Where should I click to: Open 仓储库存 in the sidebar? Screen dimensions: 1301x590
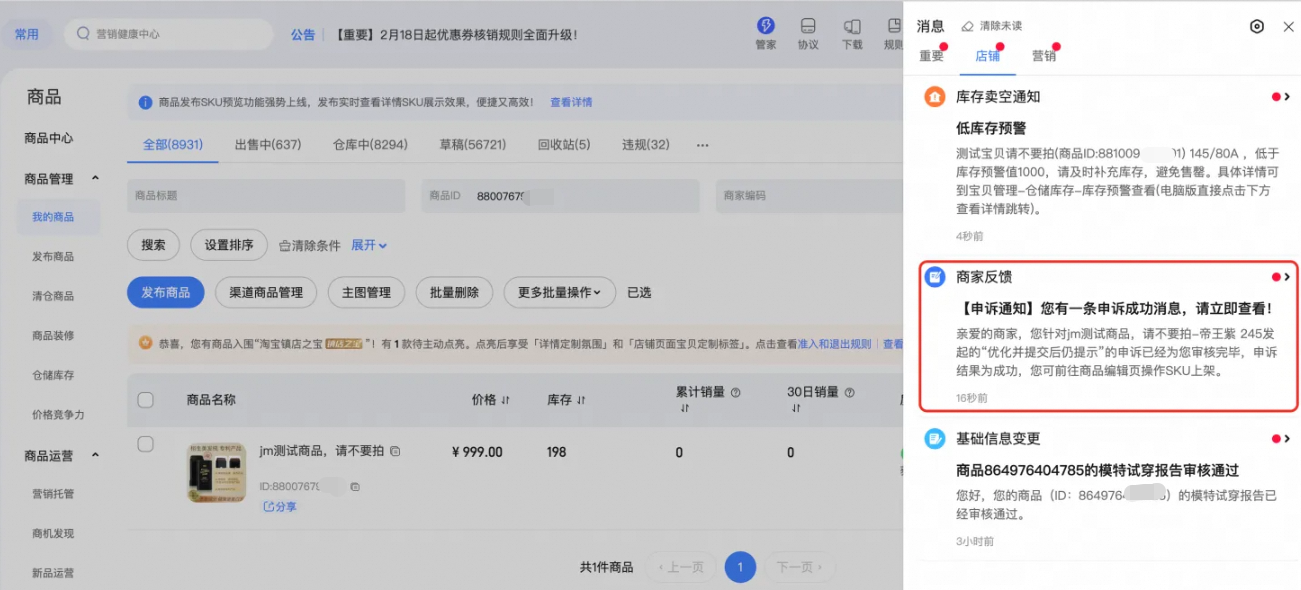(53, 375)
